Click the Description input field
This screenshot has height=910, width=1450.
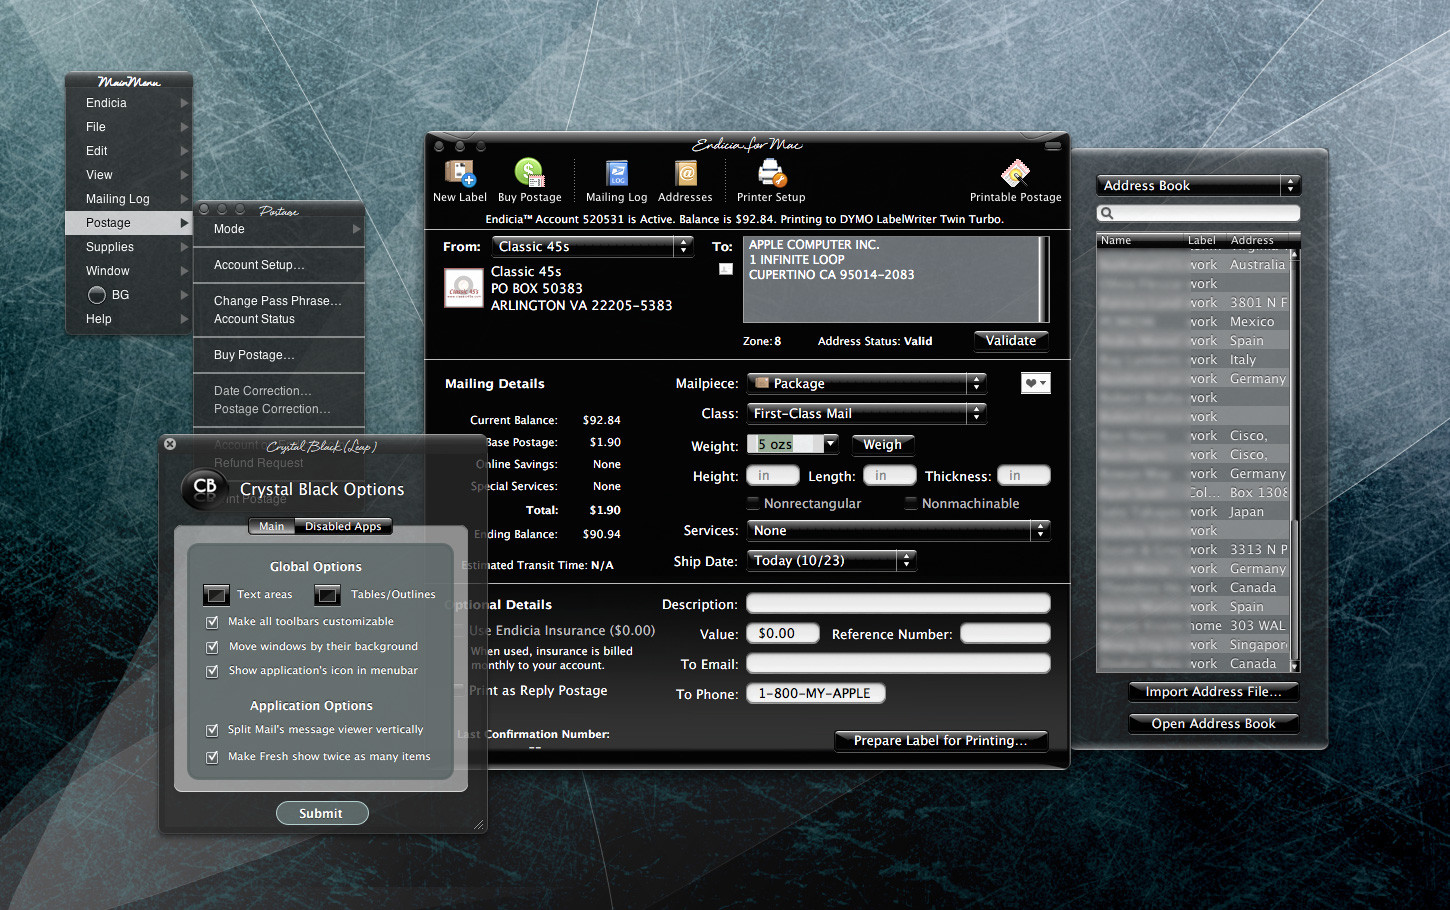pyautogui.click(x=898, y=603)
